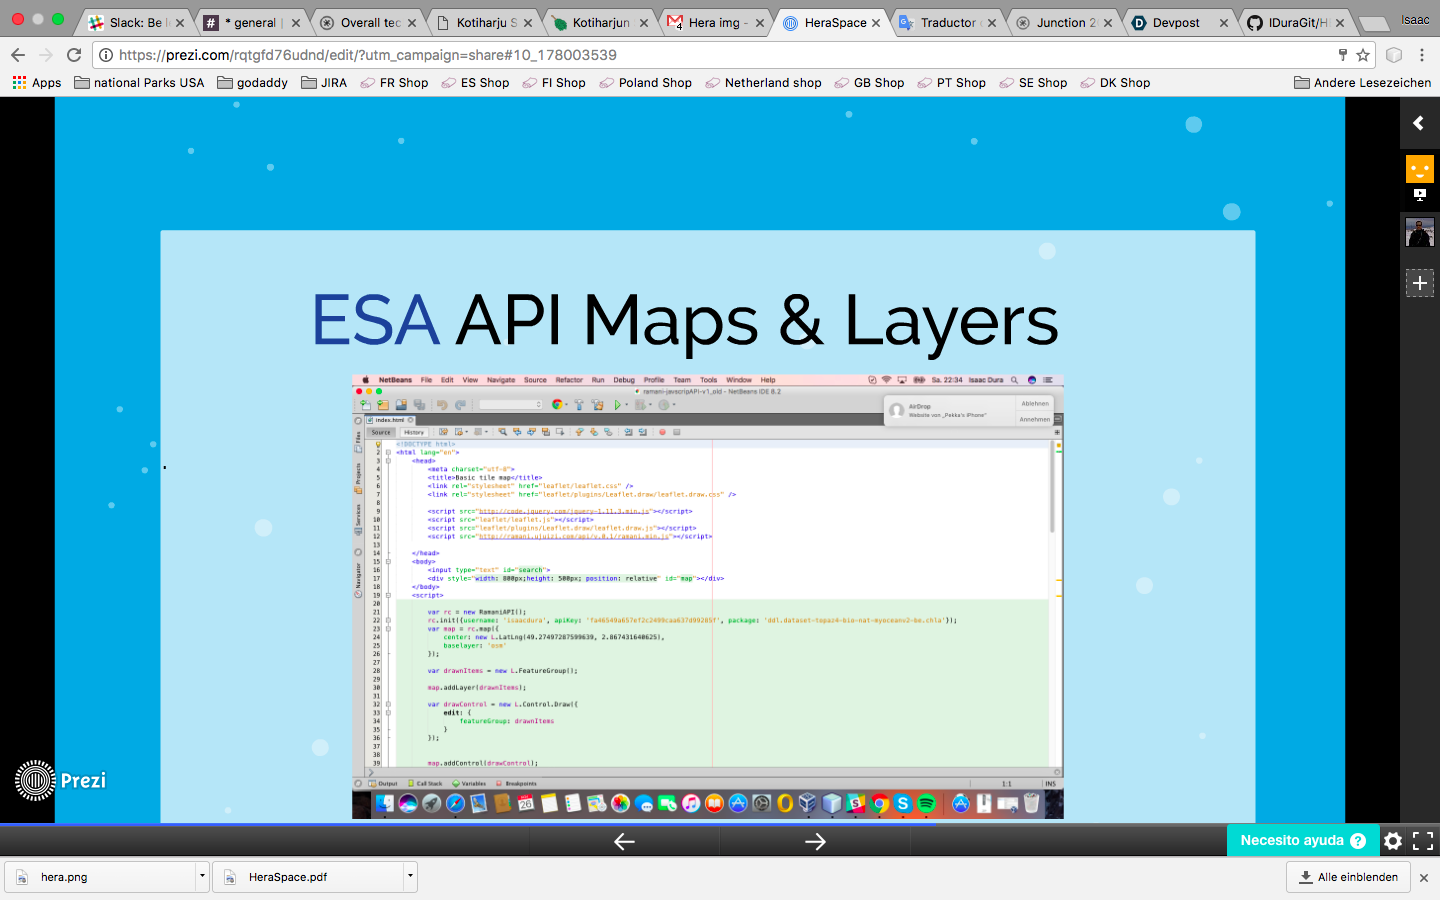Click the NetBeans code screenshot on slide
Screen dimensions: 1440x900
point(708,597)
